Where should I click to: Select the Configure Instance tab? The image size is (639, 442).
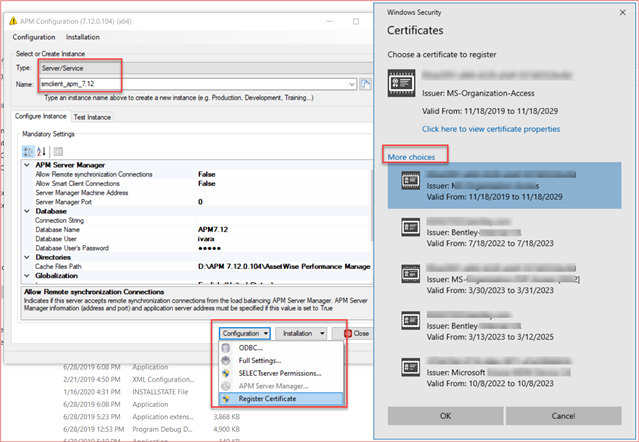pyautogui.click(x=41, y=117)
